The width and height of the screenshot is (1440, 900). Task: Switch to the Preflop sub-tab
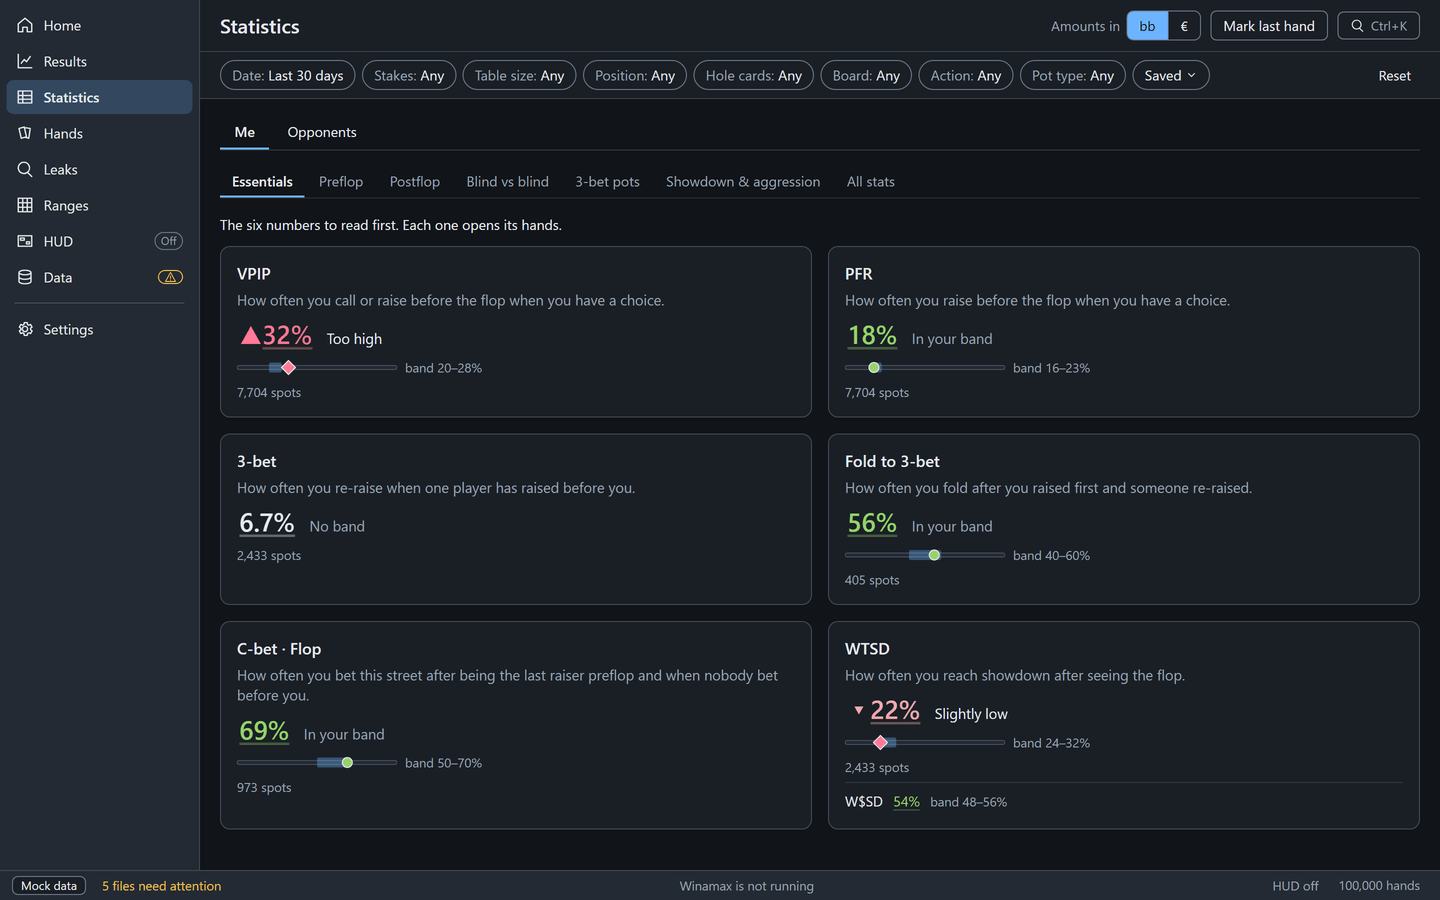pos(341,181)
